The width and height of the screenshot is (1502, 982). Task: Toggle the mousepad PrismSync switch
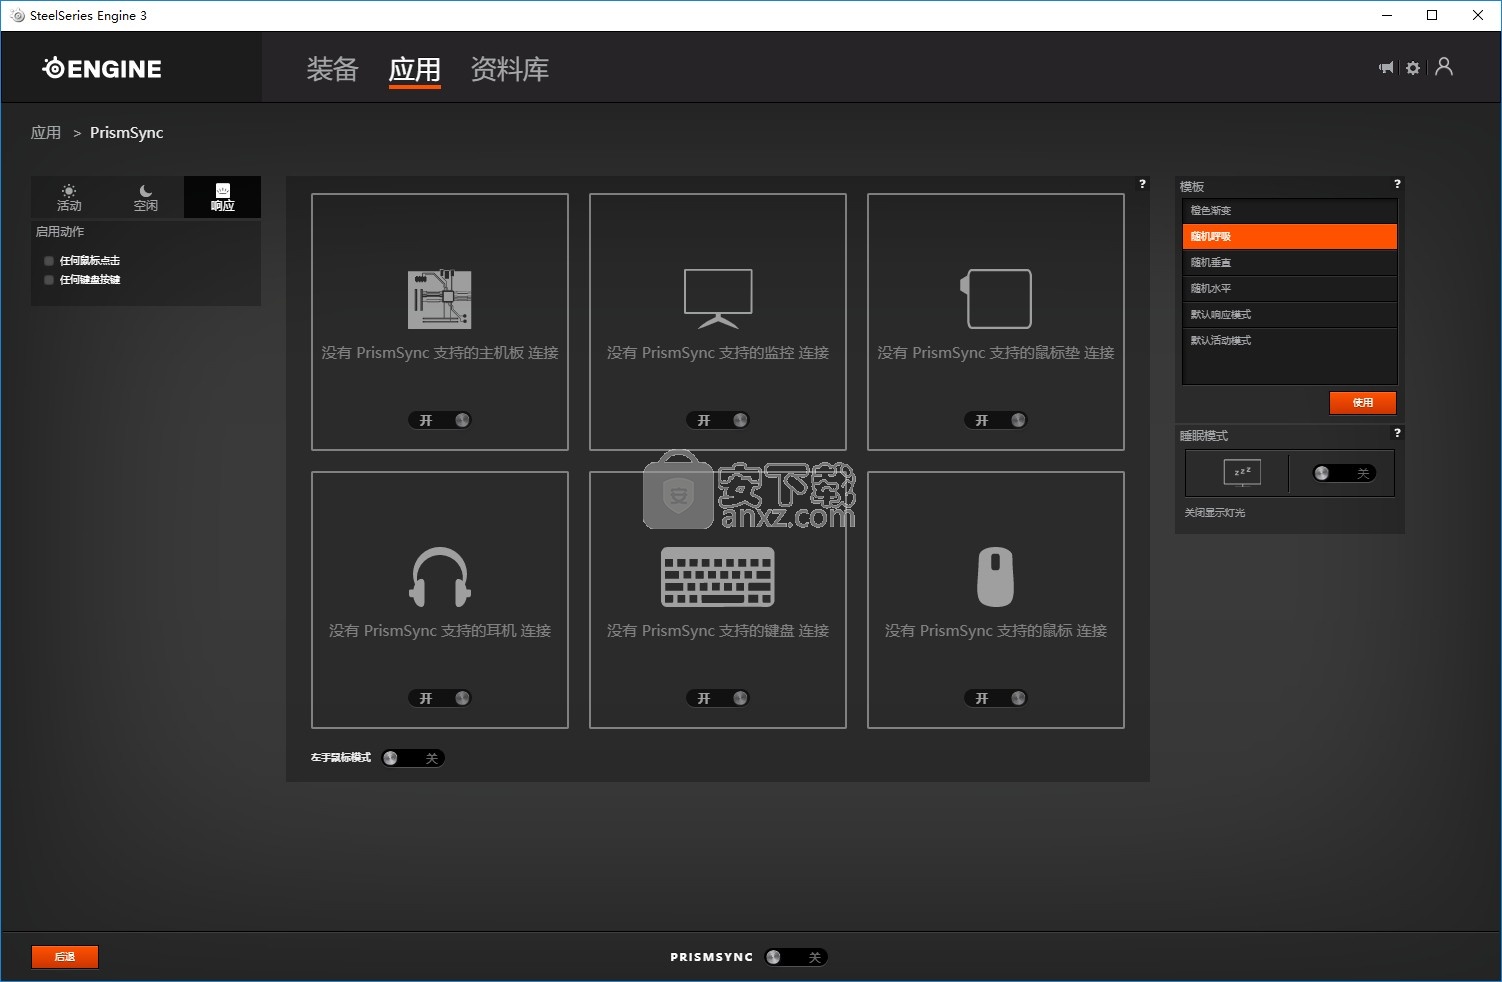pos(996,420)
